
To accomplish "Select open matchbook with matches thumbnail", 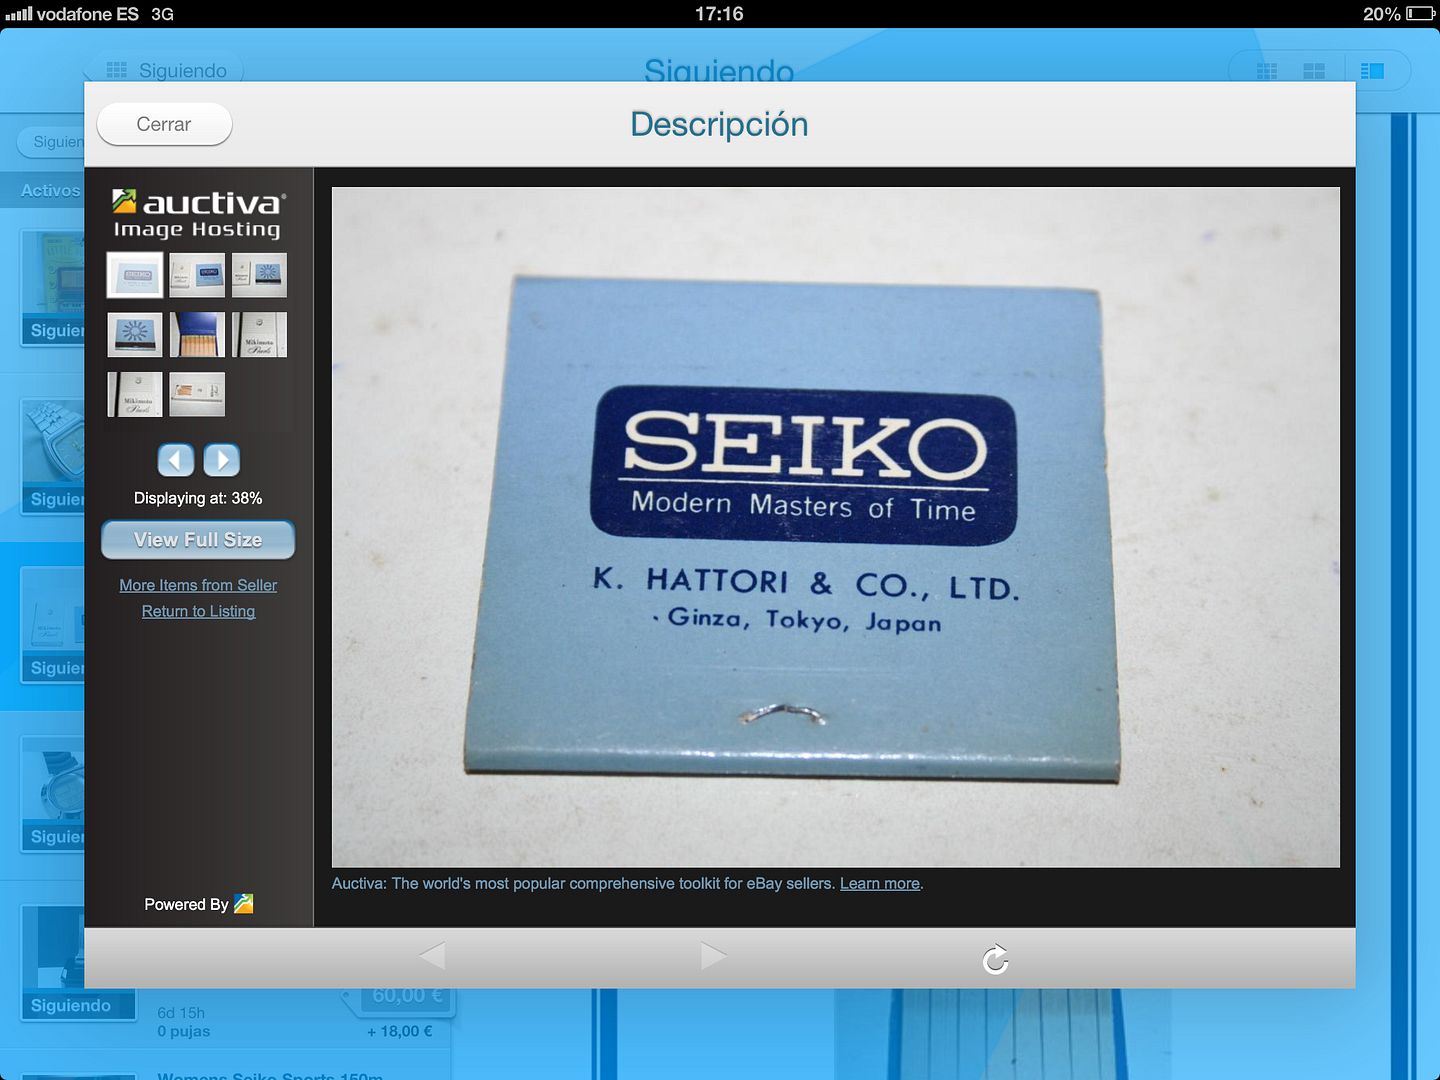I will click(197, 335).
